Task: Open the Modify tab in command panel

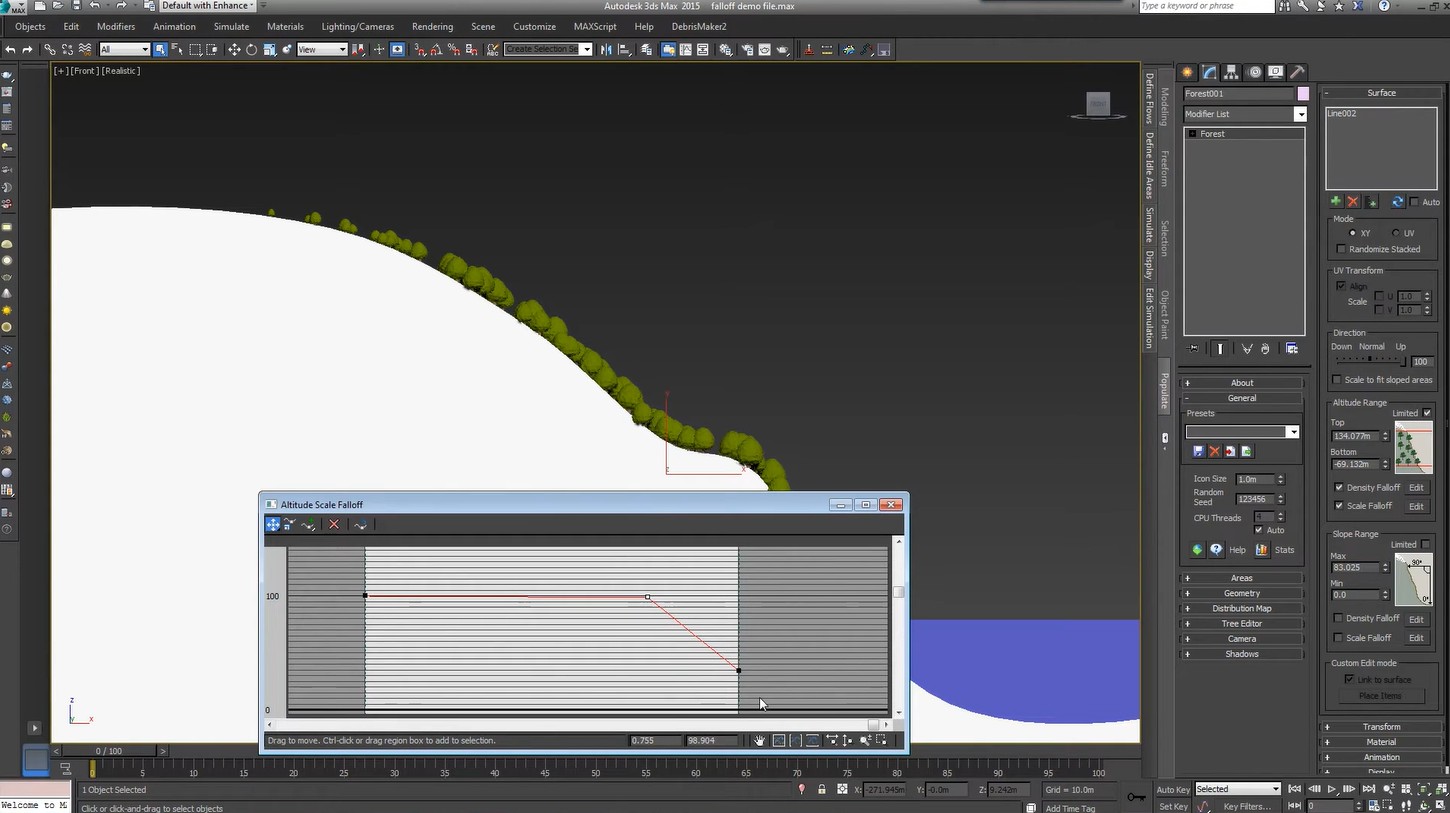Action: pos(1210,72)
